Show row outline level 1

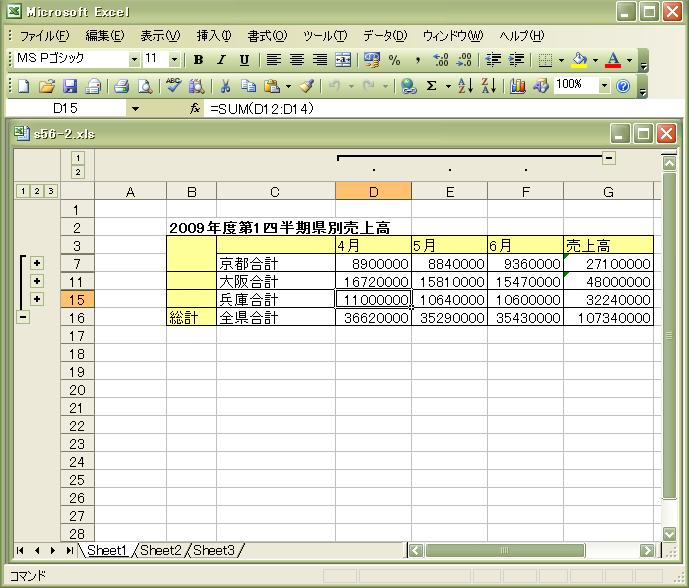coord(23,191)
